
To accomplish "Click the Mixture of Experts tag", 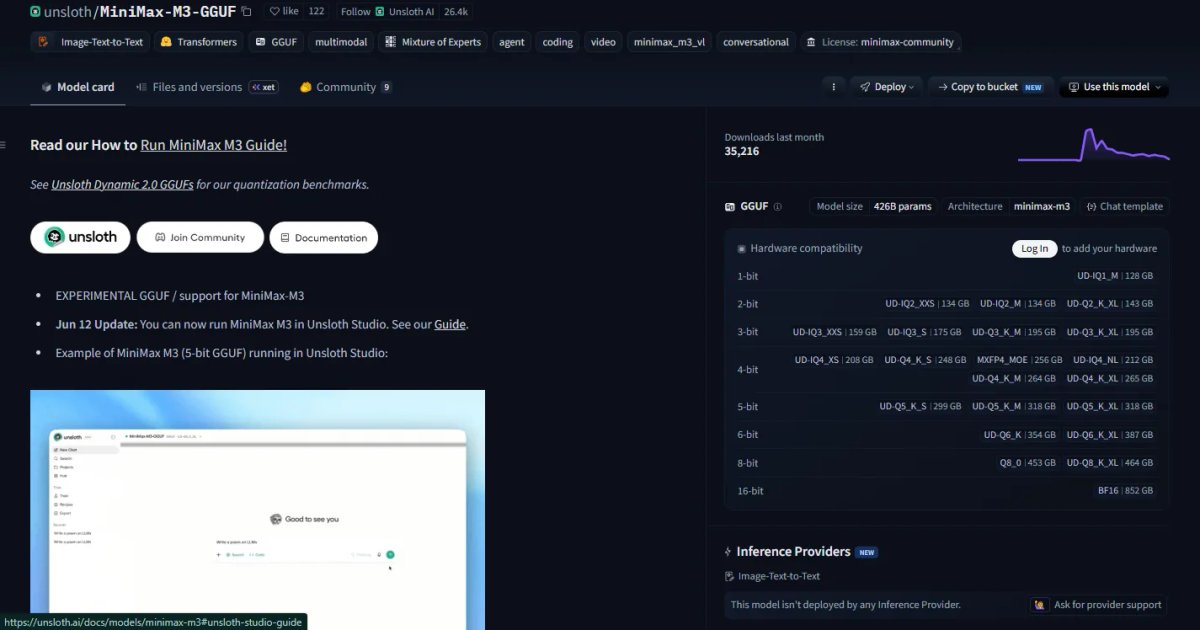I will pyautogui.click(x=433, y=42).
